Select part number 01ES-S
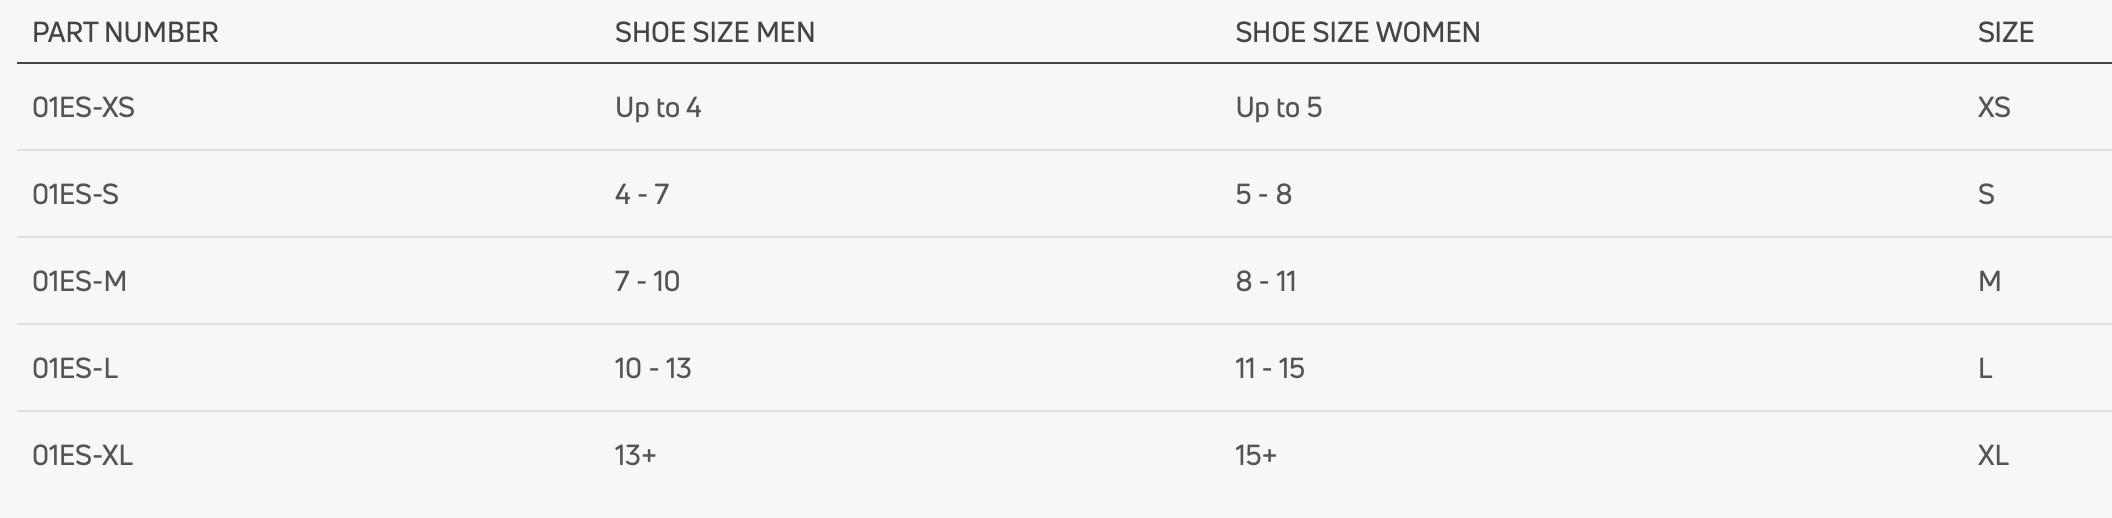2112x518 pixels. tap(75, 194)
